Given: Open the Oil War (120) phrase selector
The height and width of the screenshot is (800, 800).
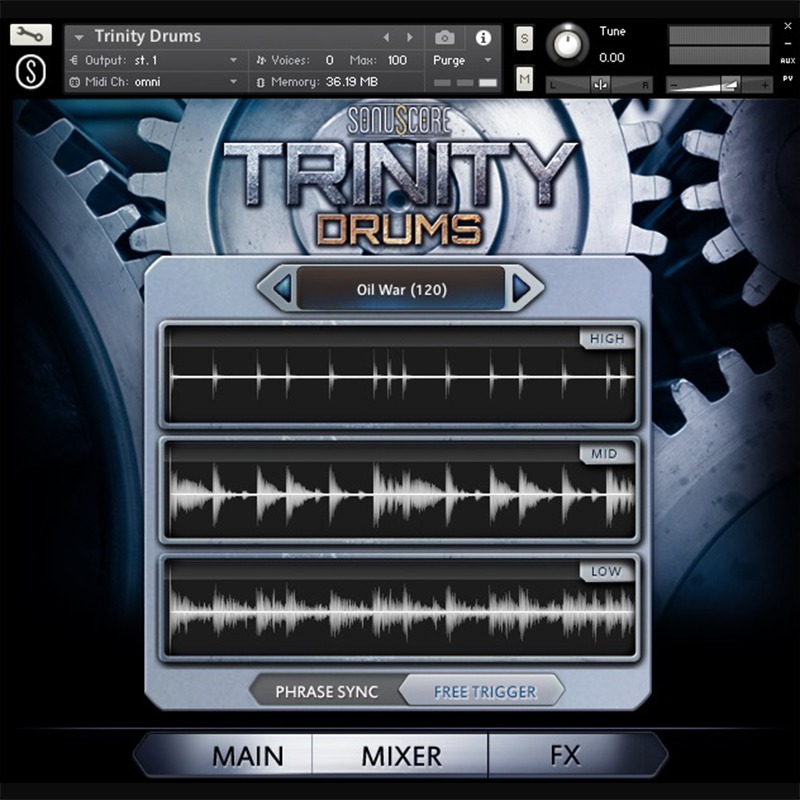Looking at the screenshot, I should pos(401,289).
